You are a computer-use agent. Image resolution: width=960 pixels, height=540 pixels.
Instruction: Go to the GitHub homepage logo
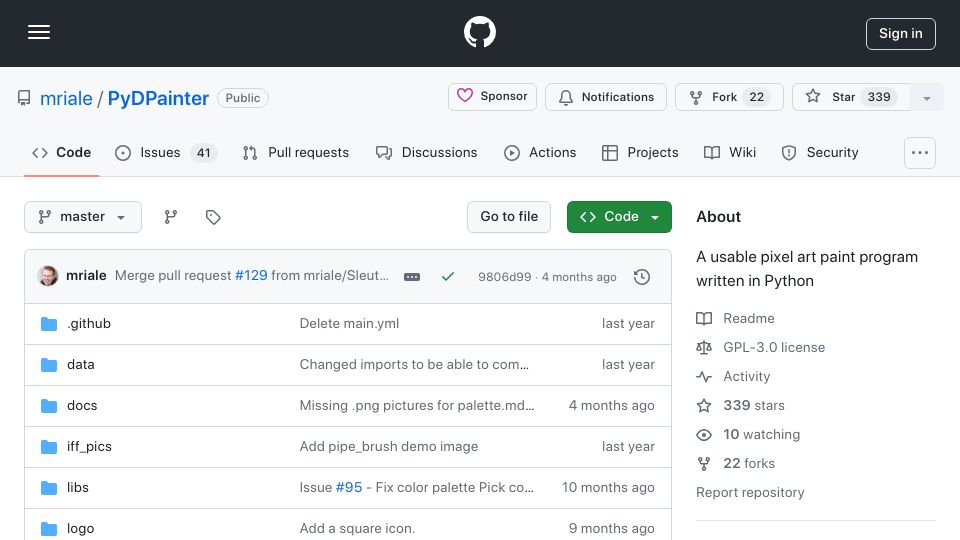[x=479, y=32]
